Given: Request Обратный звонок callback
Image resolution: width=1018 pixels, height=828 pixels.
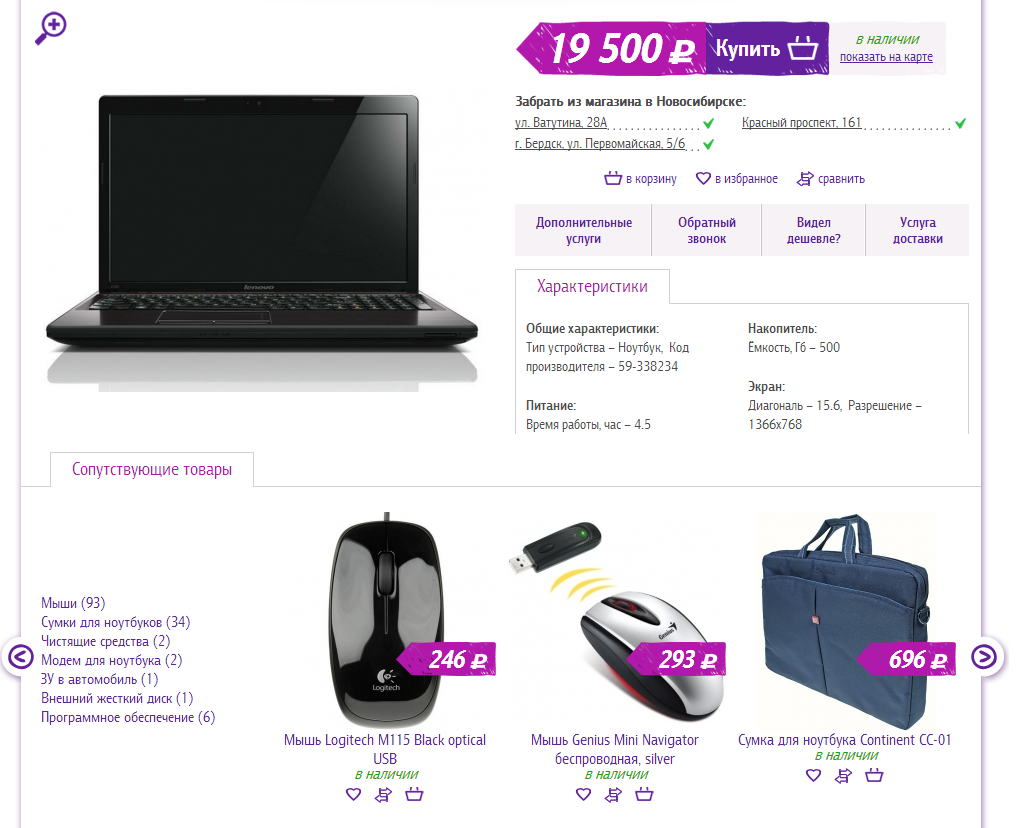Looking at the screenshot, I should [x=707, y=231].
